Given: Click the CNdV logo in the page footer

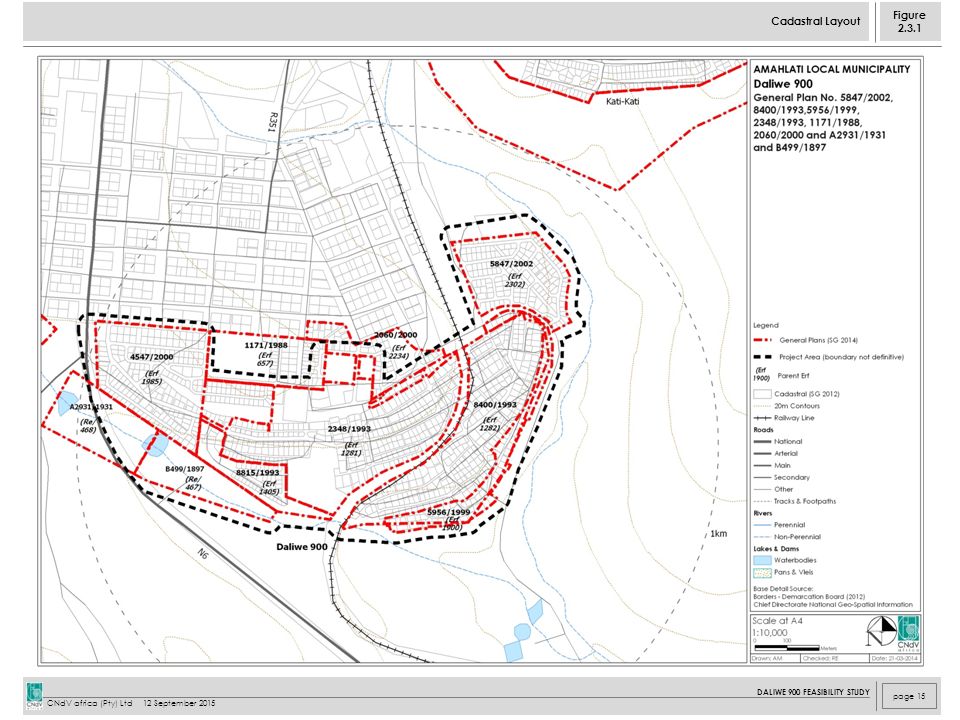Looking at the screenshot, I should pyautogui.click(x=34, y=696).
